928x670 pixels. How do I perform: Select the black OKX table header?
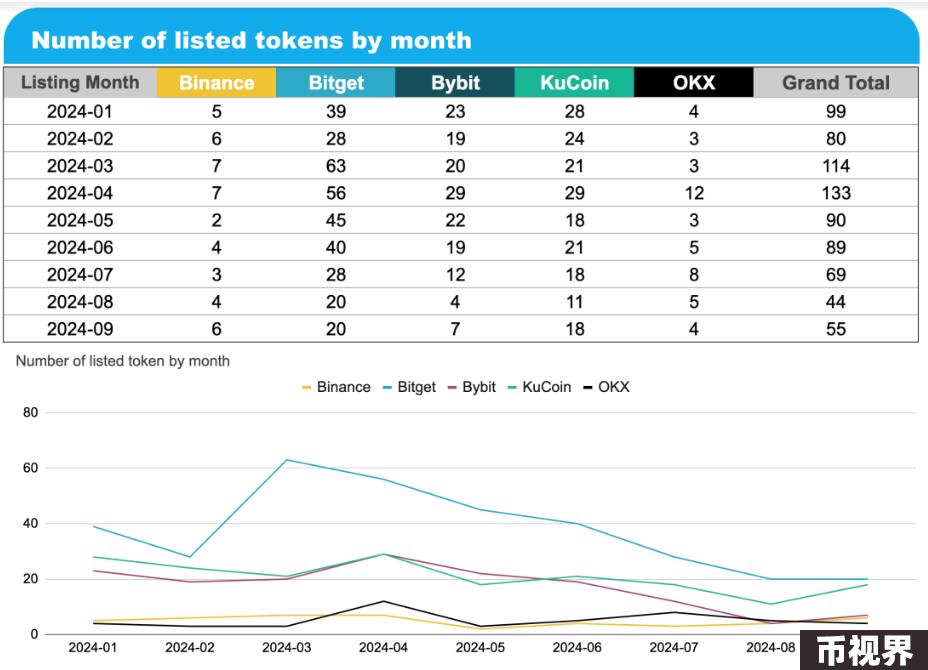coord(694,82)
